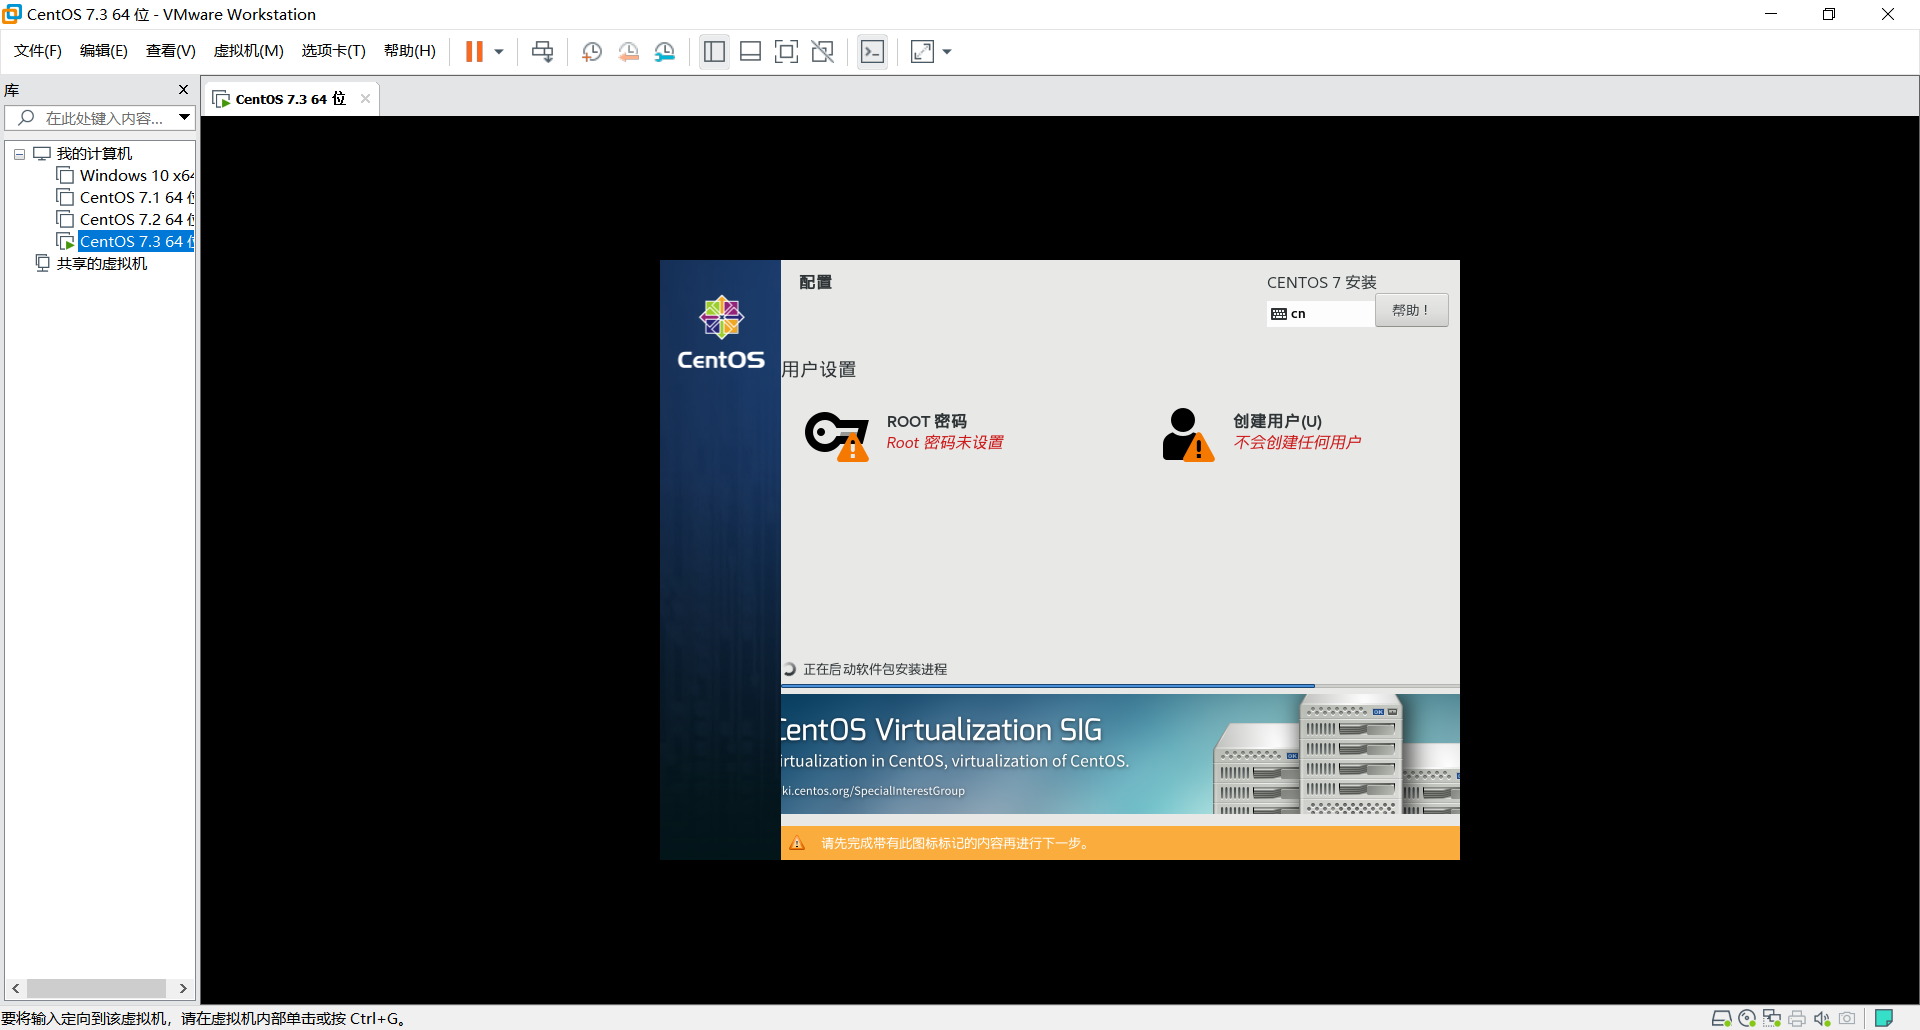Viewport: 1920px width, 1030px height.
Task: Collapse the 我的计算机 tree node
Action: click(x=19, y=154)
